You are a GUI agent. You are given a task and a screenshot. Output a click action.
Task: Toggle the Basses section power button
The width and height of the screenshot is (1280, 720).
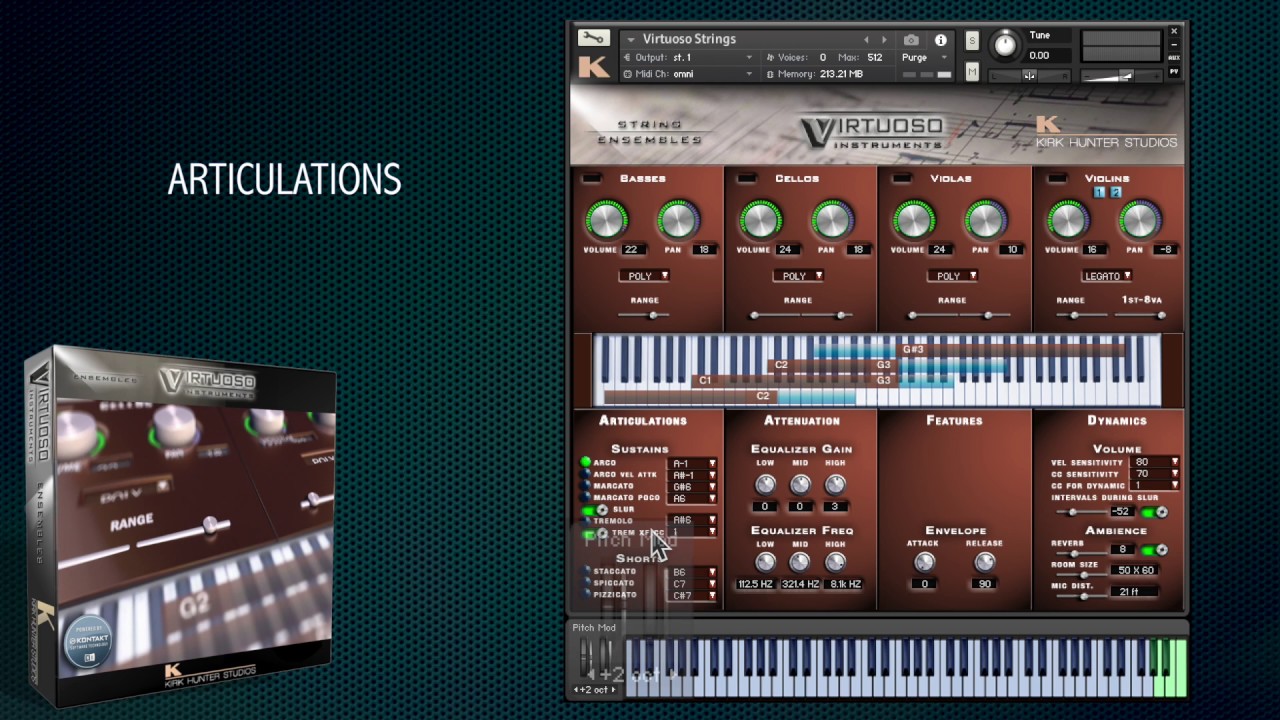click(x=592, y=178)
